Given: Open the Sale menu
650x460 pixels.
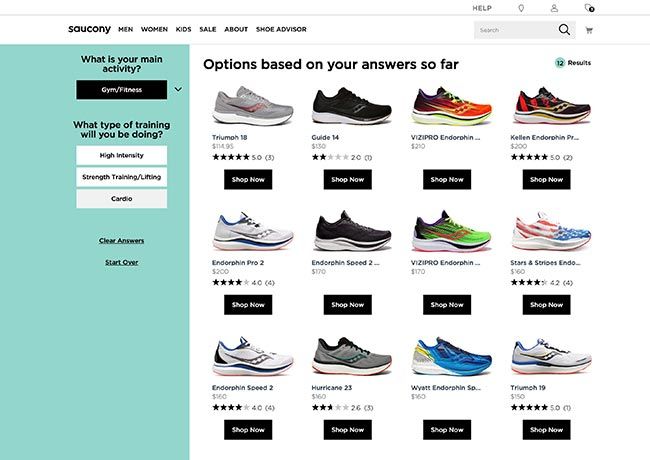Looking at the screenshot, I should (208, 29).
